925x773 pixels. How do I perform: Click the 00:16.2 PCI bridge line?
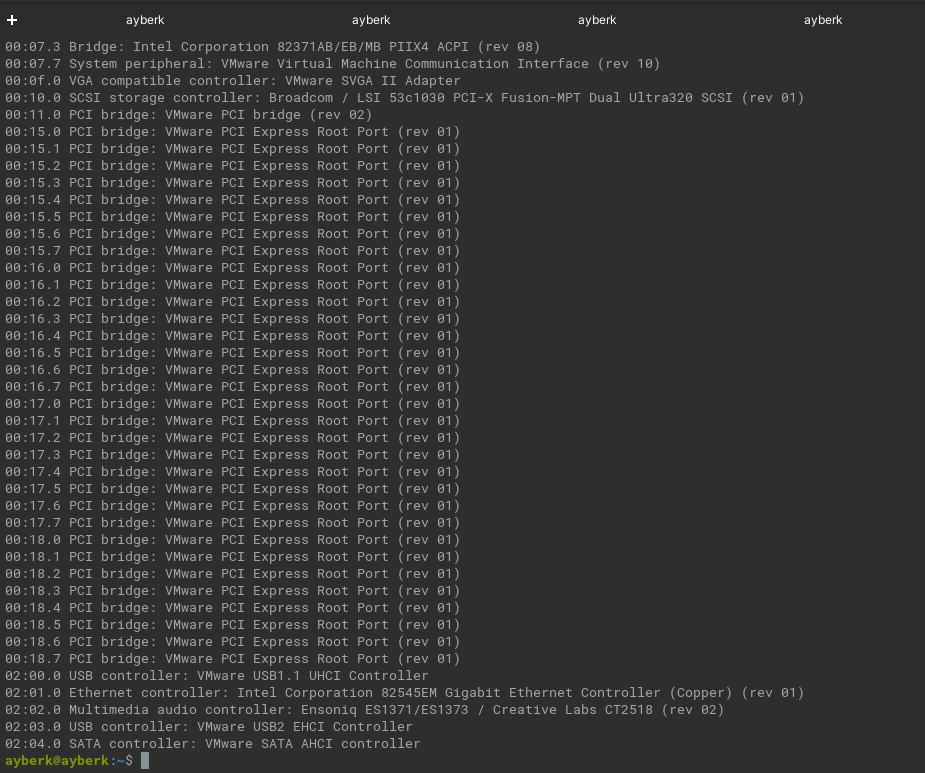pyautogui.click(x=232, y=302)
